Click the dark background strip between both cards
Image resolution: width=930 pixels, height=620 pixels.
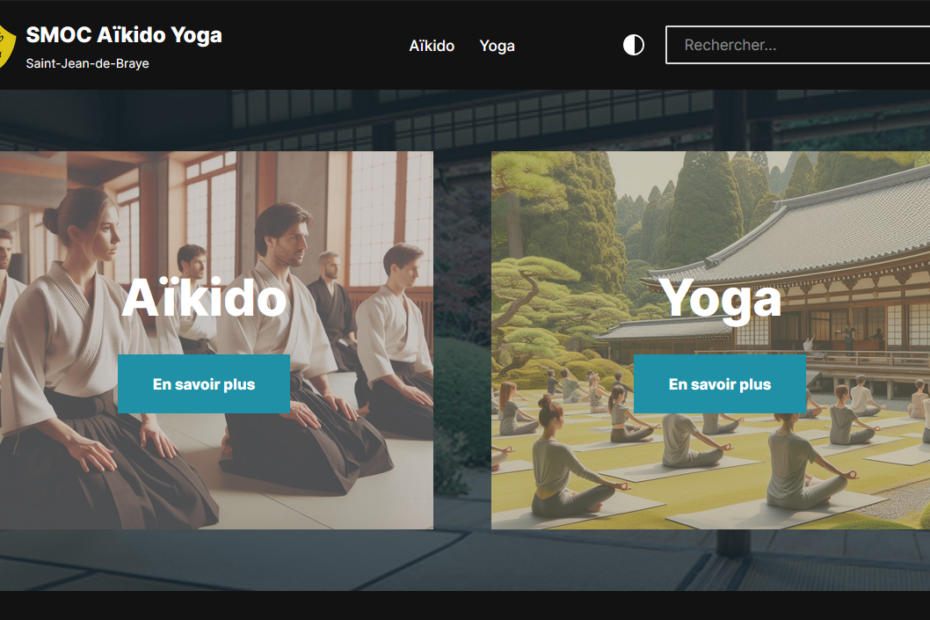coord(462,340)
